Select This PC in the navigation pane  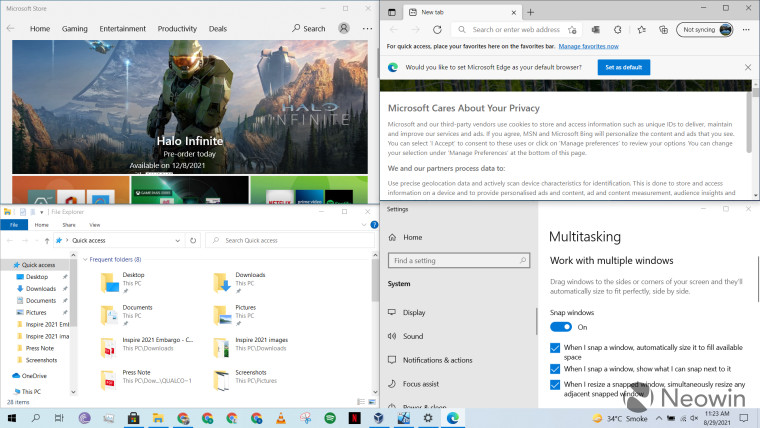tap(28, 392)
